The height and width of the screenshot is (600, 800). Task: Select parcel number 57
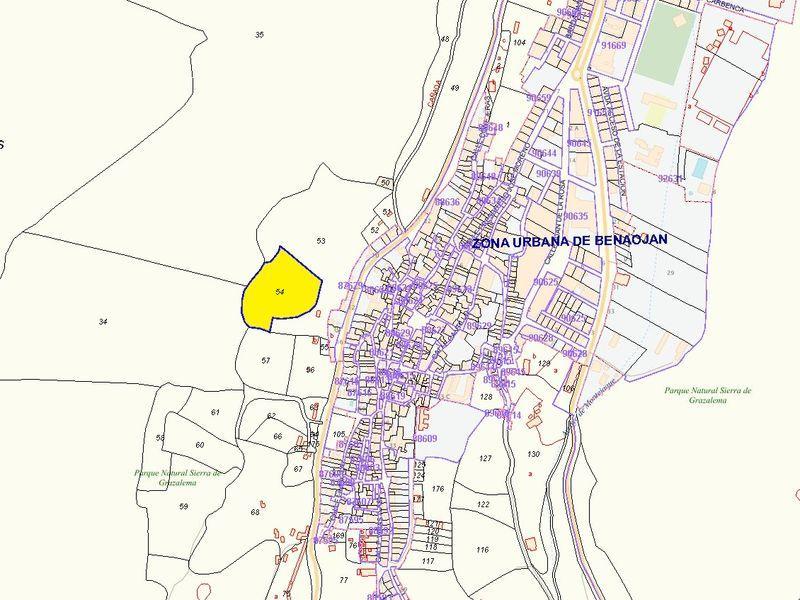(x=265, y=361)
